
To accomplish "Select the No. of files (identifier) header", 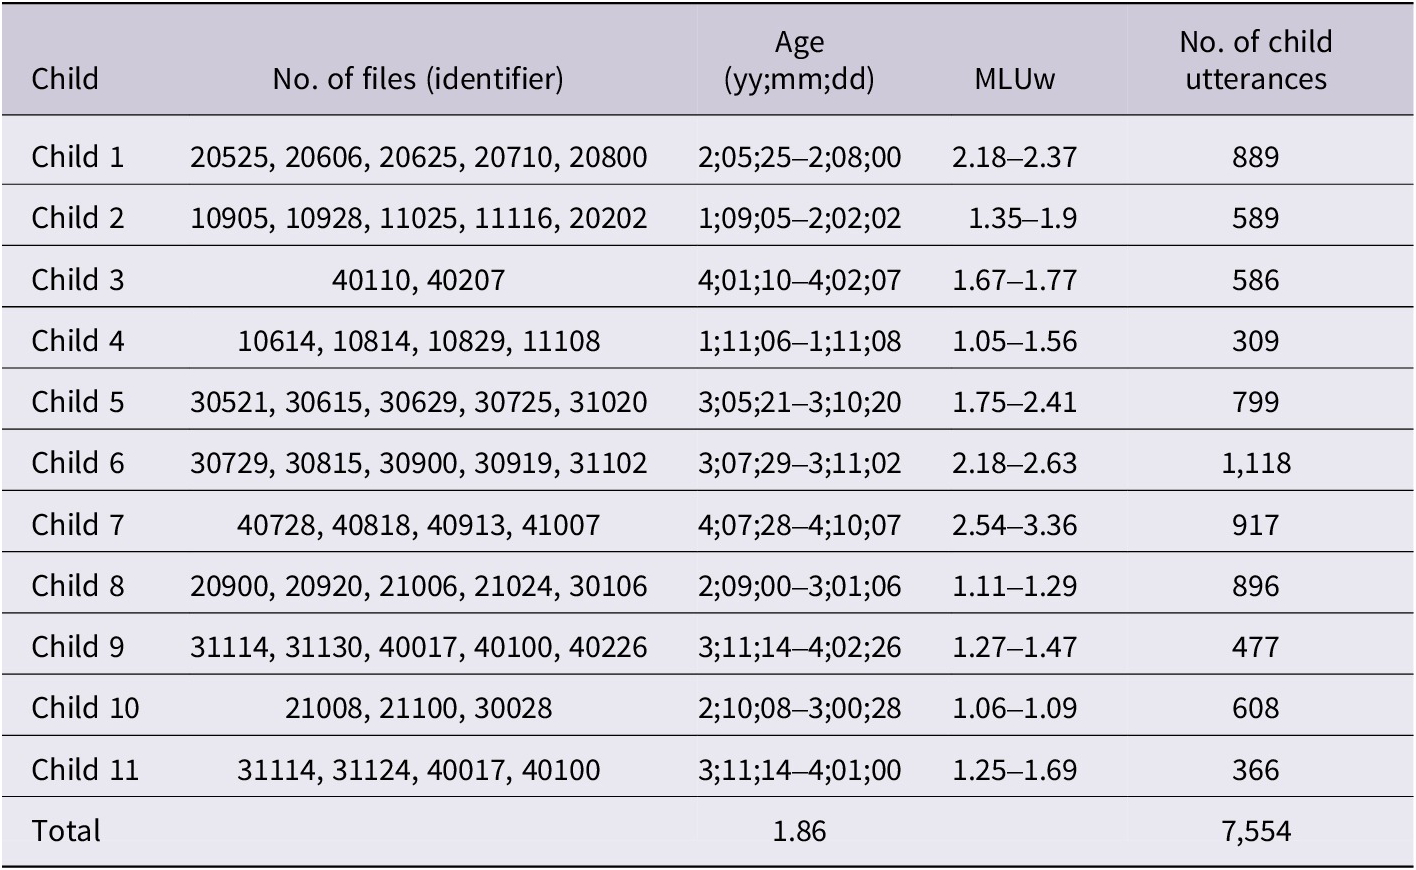I will tap(418, 78).
